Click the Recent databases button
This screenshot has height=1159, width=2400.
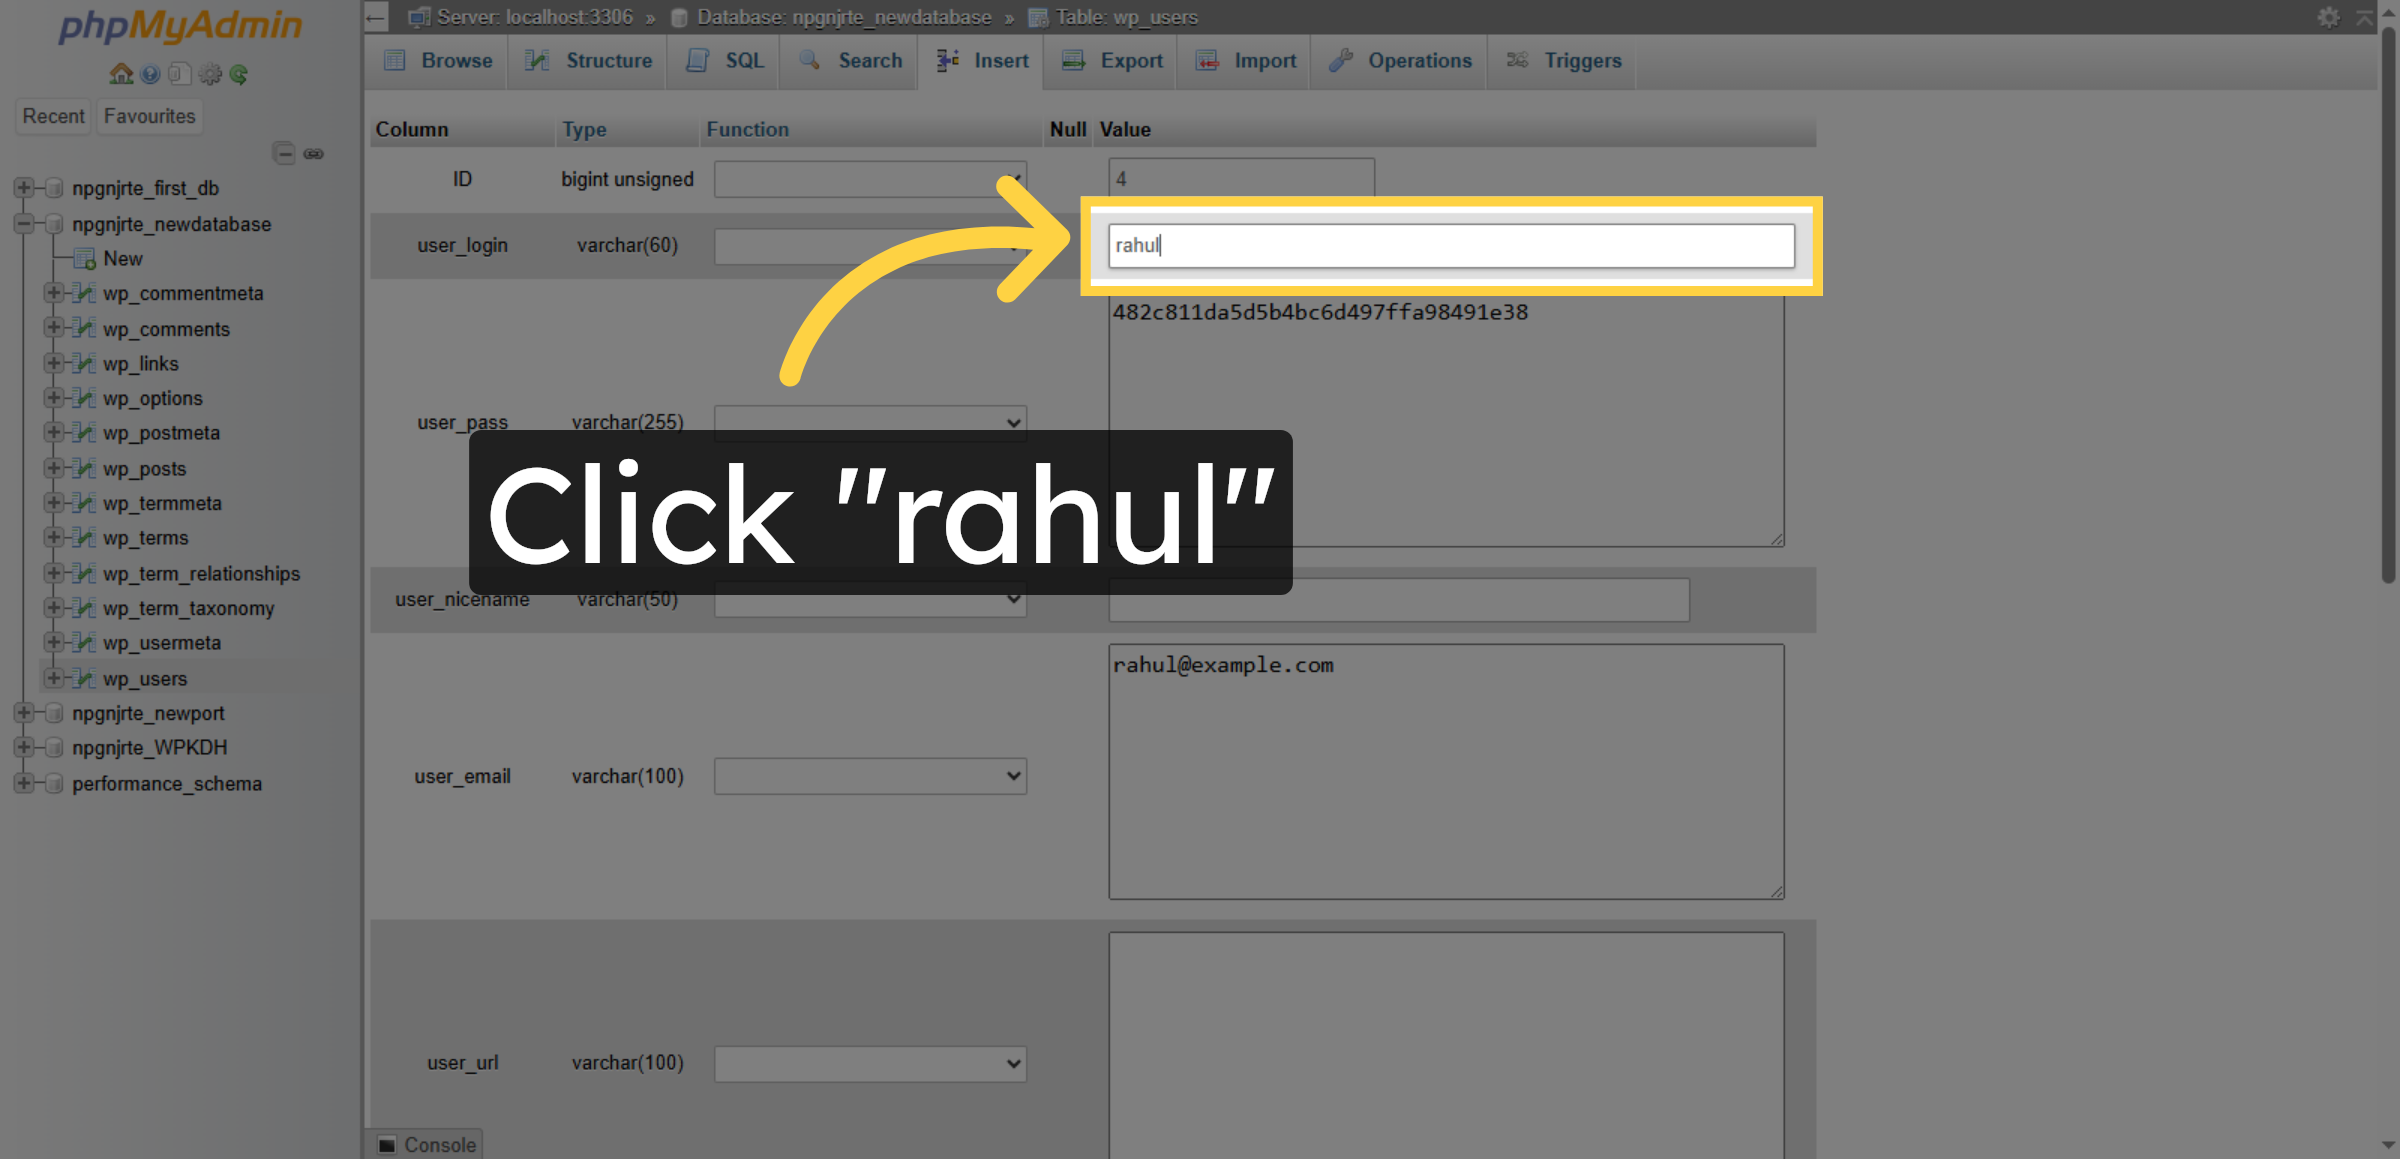click(x=52, y=116)
